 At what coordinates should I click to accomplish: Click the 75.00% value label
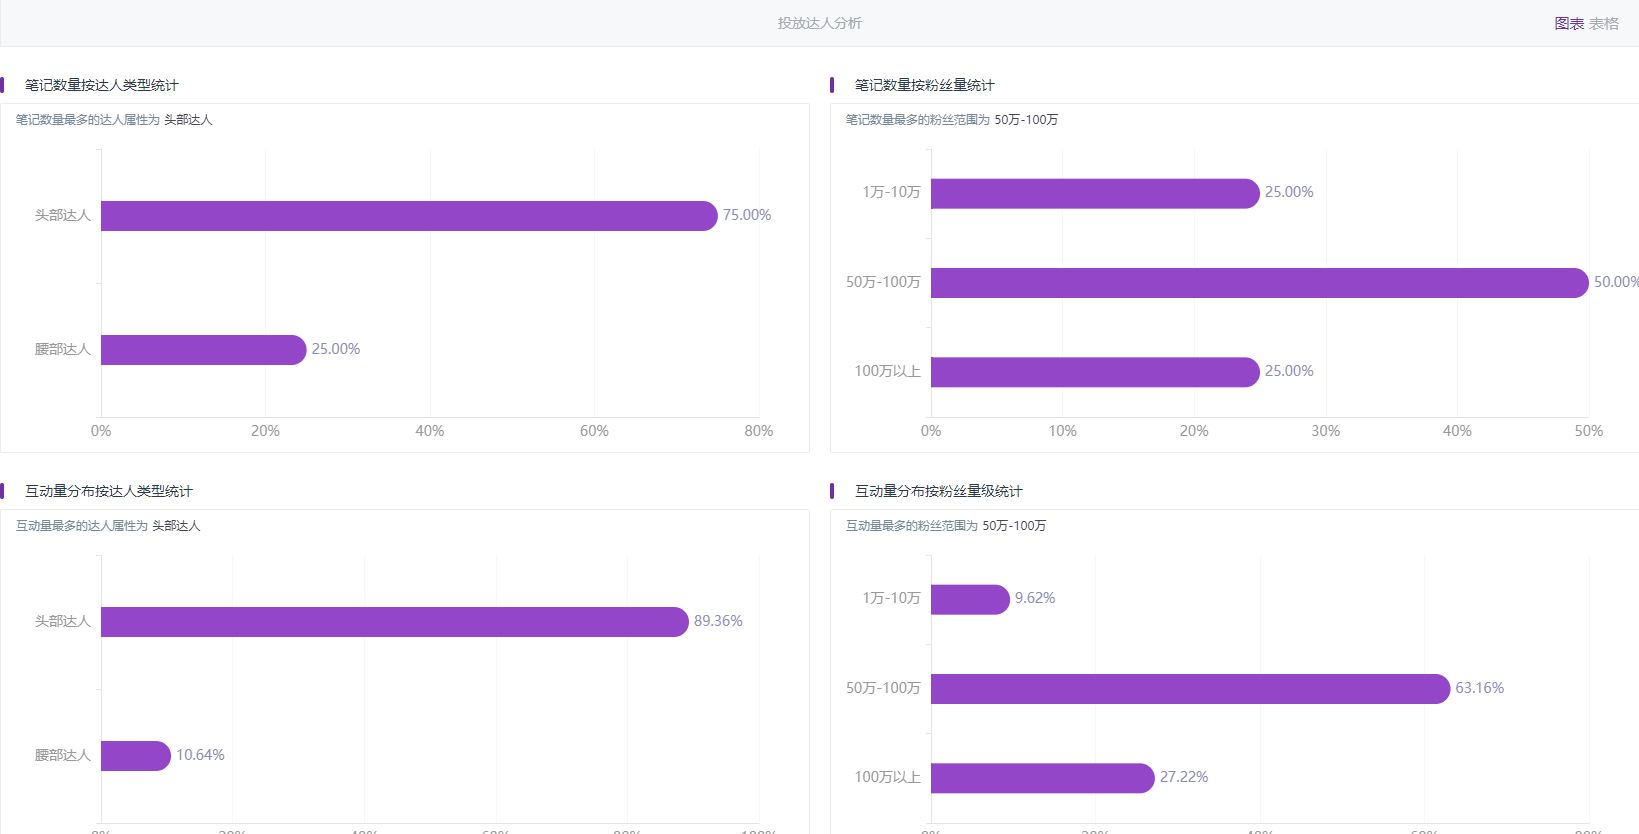click(746, 215)
